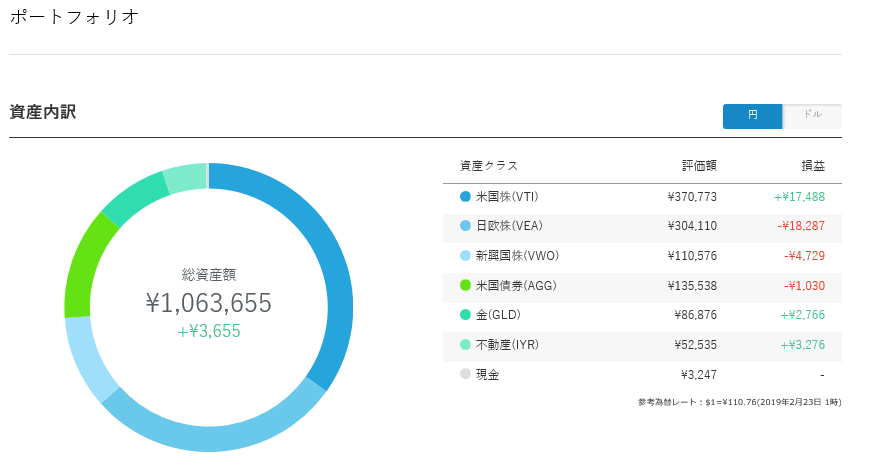
Task: Click the 参考為替レート exchange rate note
Action: pyautogui.click(x=739, y=402)
